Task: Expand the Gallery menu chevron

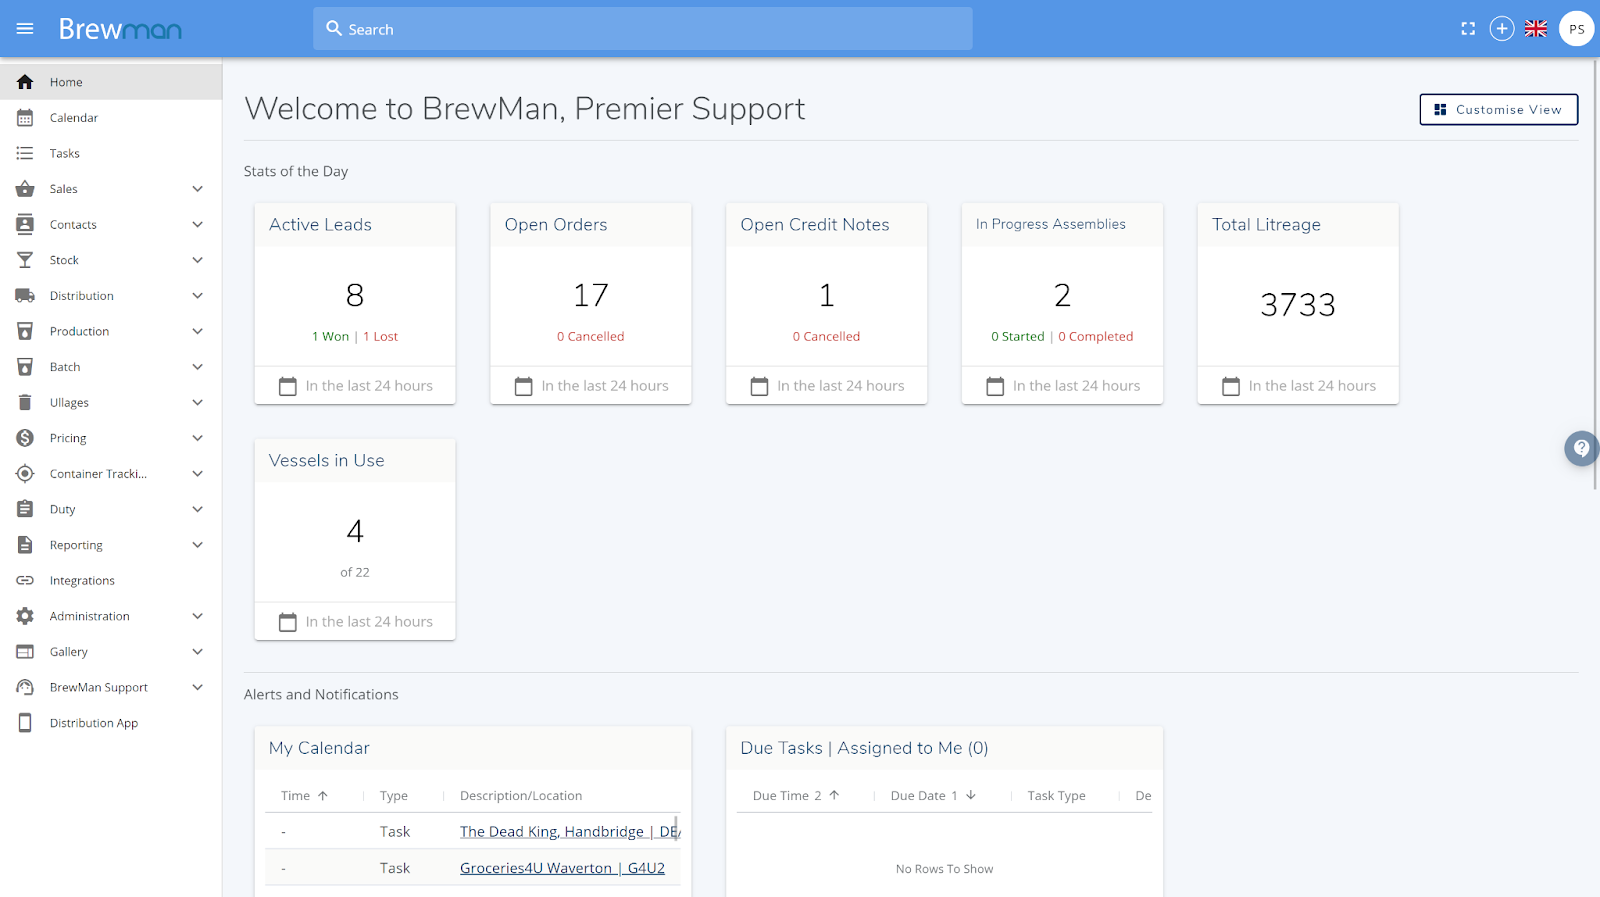Action: pyautogui.click(x=198, y=652)
